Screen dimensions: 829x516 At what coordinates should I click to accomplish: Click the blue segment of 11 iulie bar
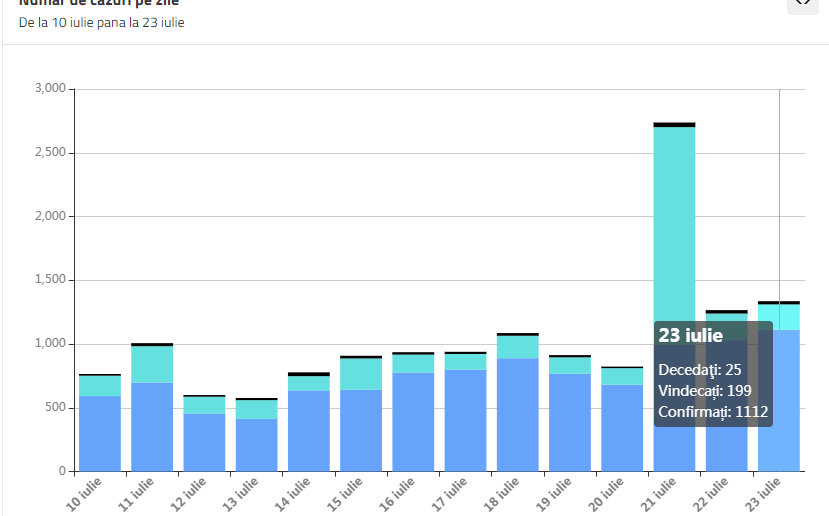pyautogui.click(x=152, y=426)
